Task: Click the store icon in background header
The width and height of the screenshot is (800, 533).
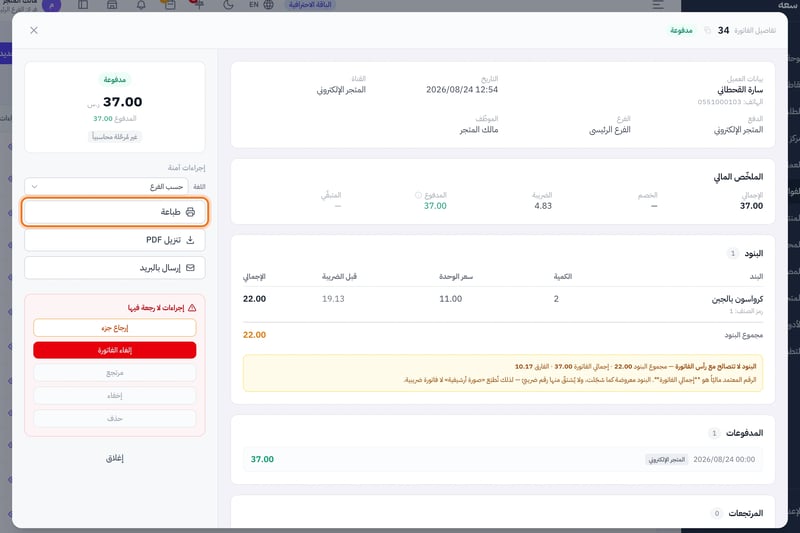Action: click(x=112, y=5)
